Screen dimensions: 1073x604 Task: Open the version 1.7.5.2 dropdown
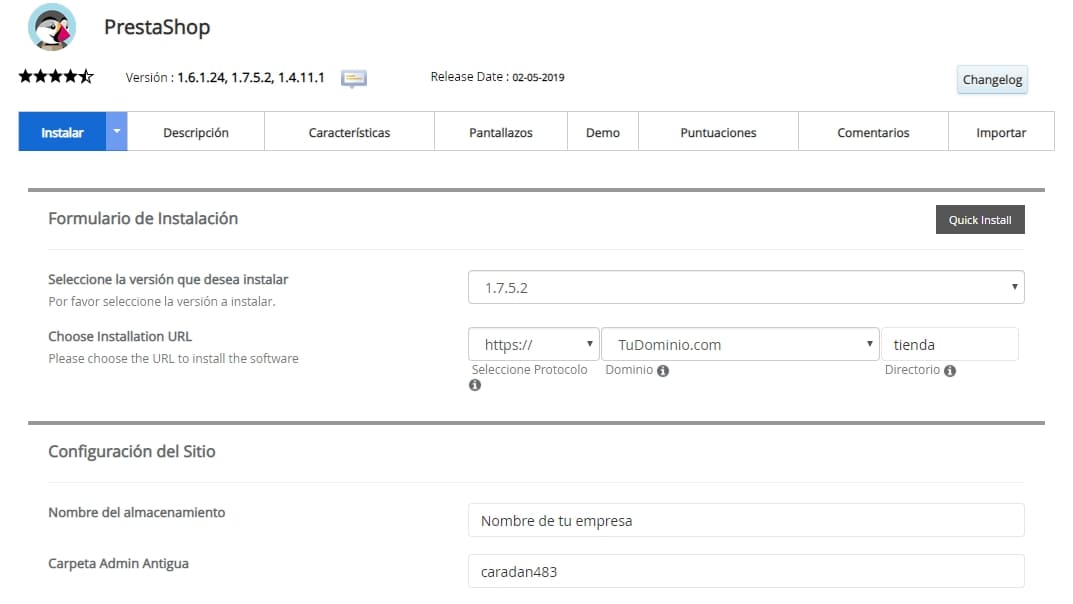746,287
